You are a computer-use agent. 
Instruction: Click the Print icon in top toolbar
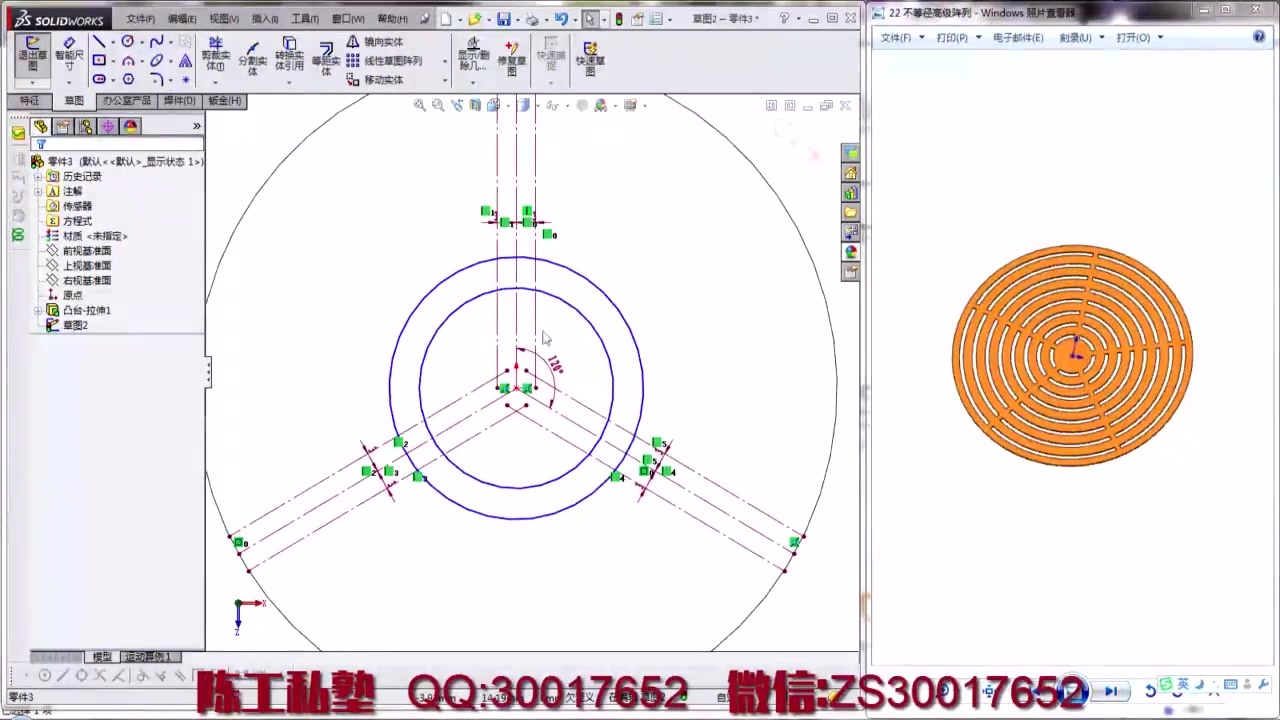[x=532, y=19]
